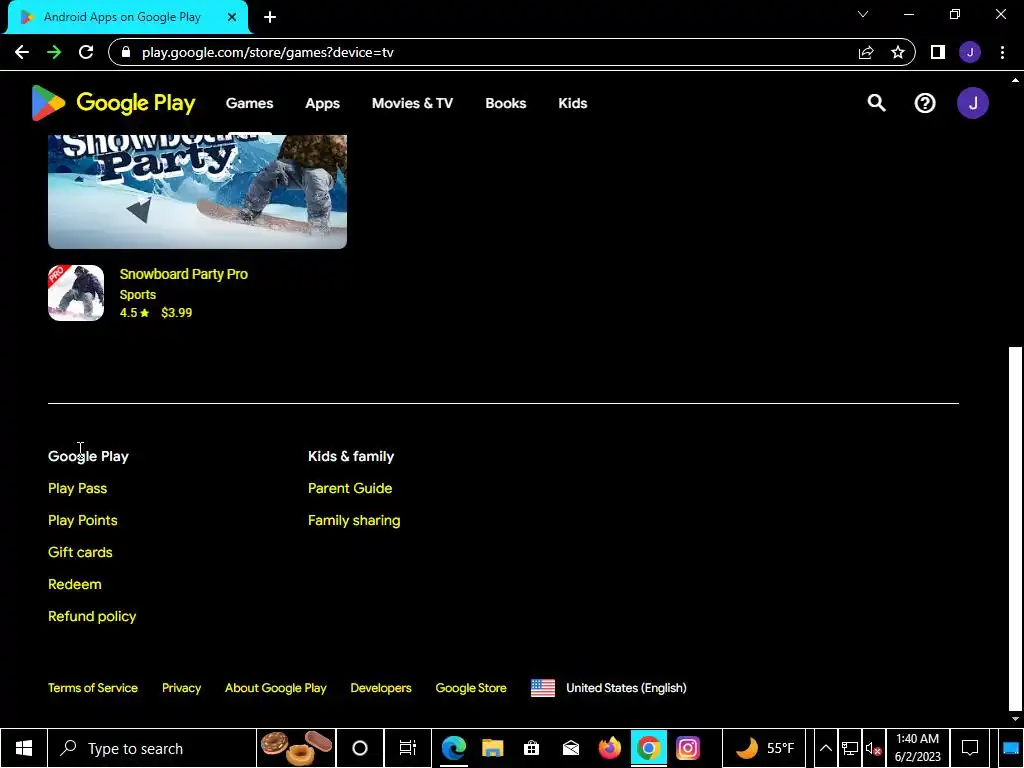Click the United States flag icon
This screenshot has height=768, width=1024.
click(x=543, y=688)
